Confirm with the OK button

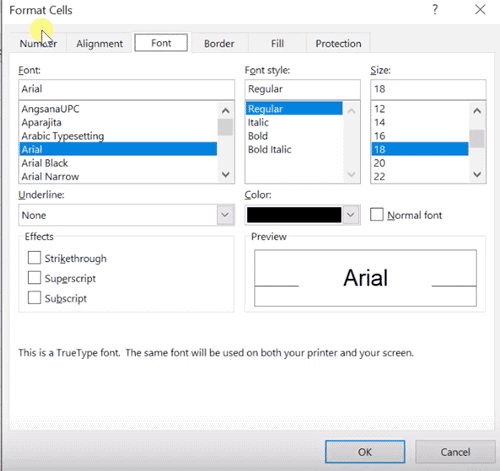(x=365, y=452)
